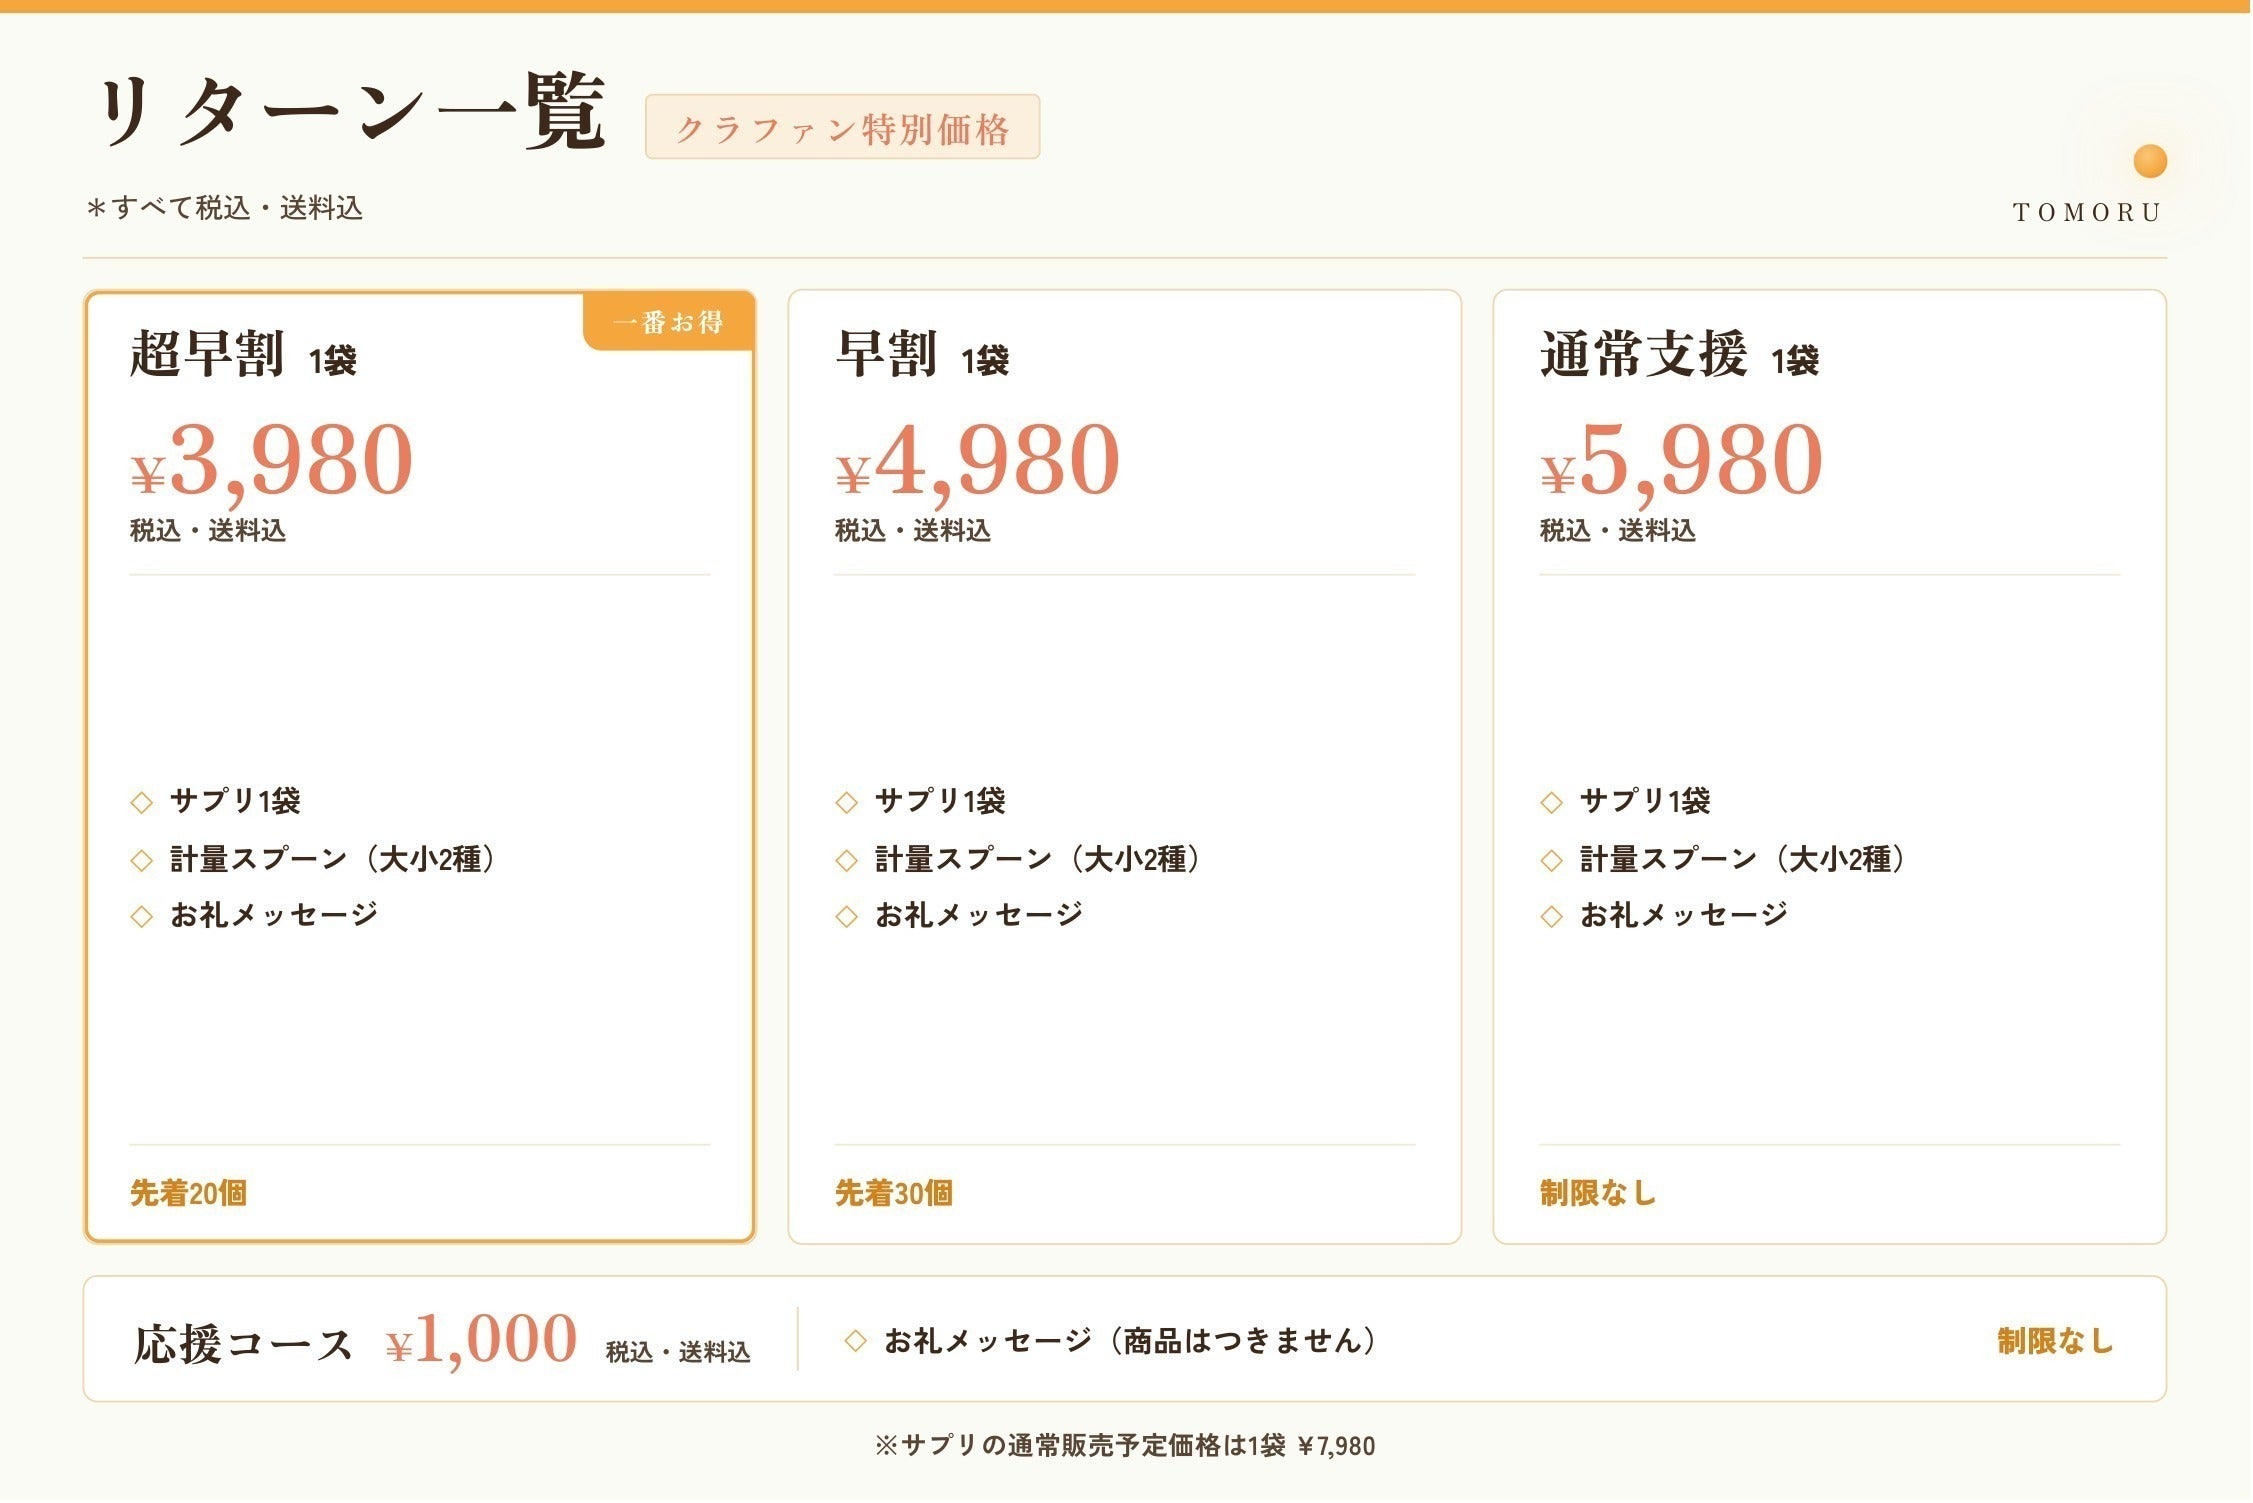The width and height of the screenshot is (2253, 1503).
Task: Click diamond bullet beside お礼メッセージ in 早割 card
Action: click(847, 917)
